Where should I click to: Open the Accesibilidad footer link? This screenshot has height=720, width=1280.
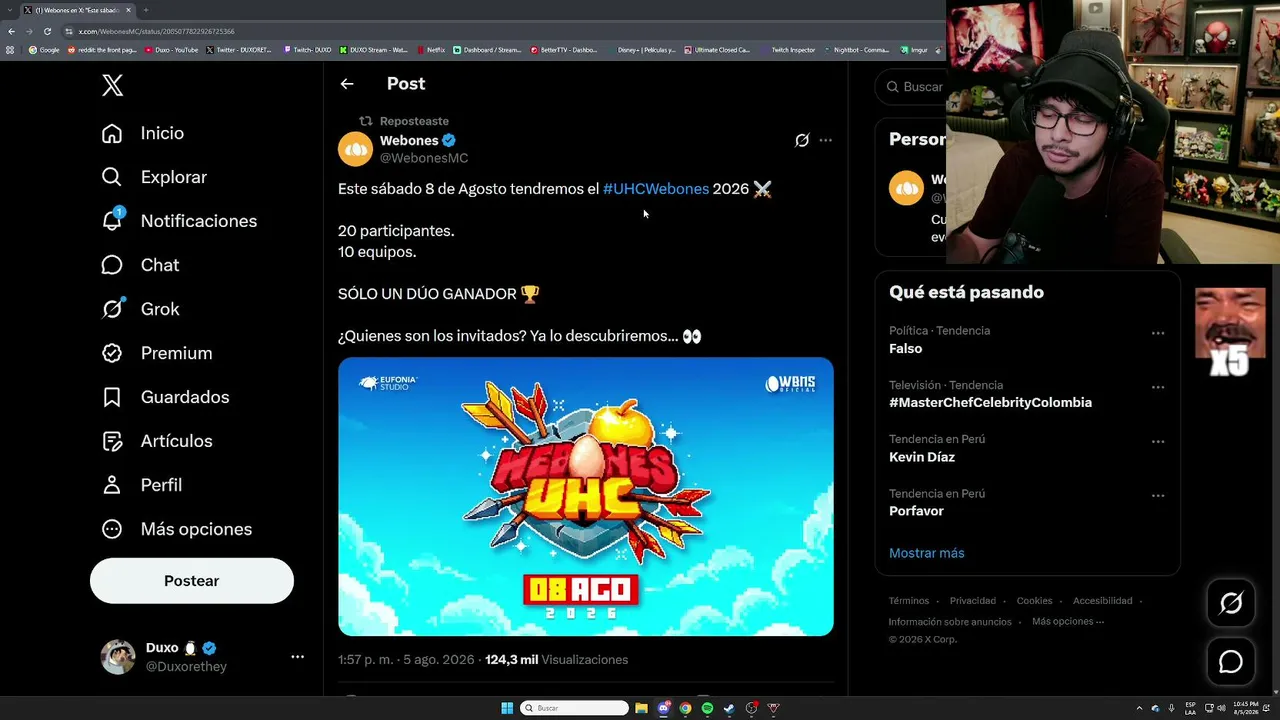tap(1102, 601)
